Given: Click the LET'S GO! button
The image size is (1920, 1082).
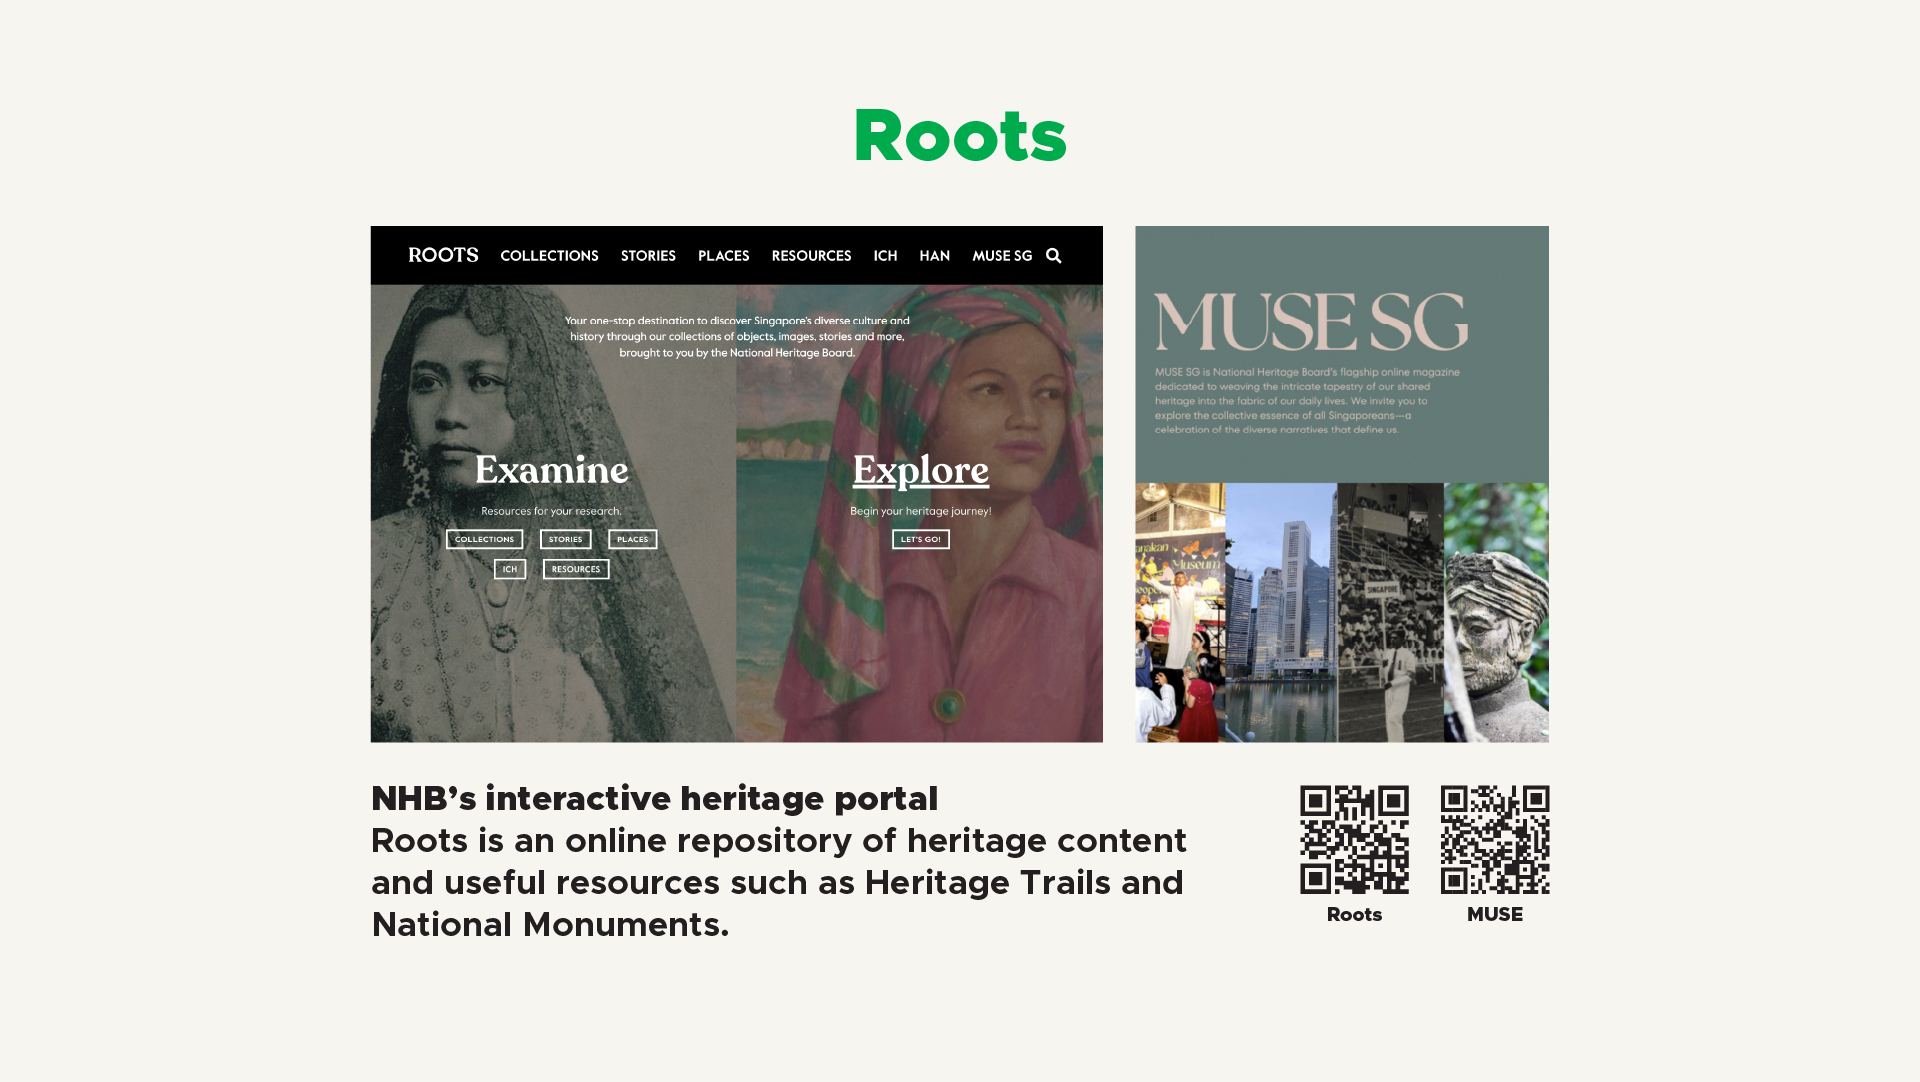Looking at the screenshot, I should coord(920,539).
